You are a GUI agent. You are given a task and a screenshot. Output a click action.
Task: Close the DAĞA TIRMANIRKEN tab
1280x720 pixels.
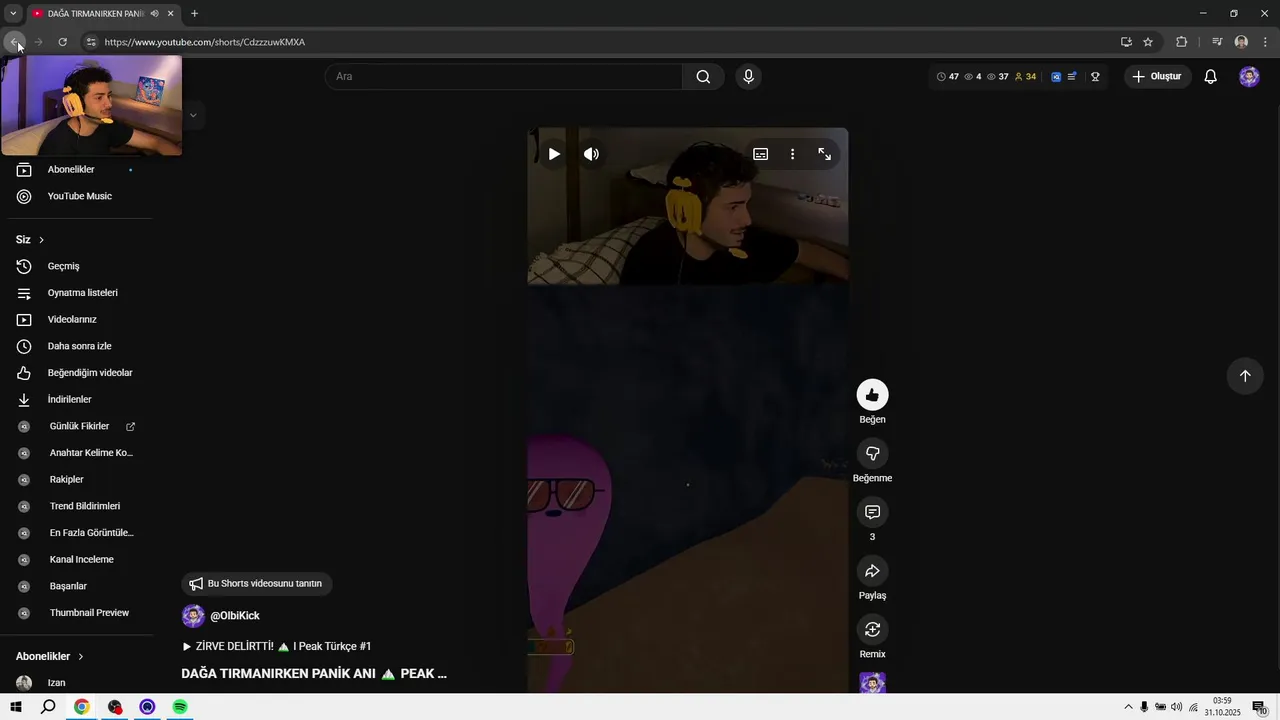[170, 14]
